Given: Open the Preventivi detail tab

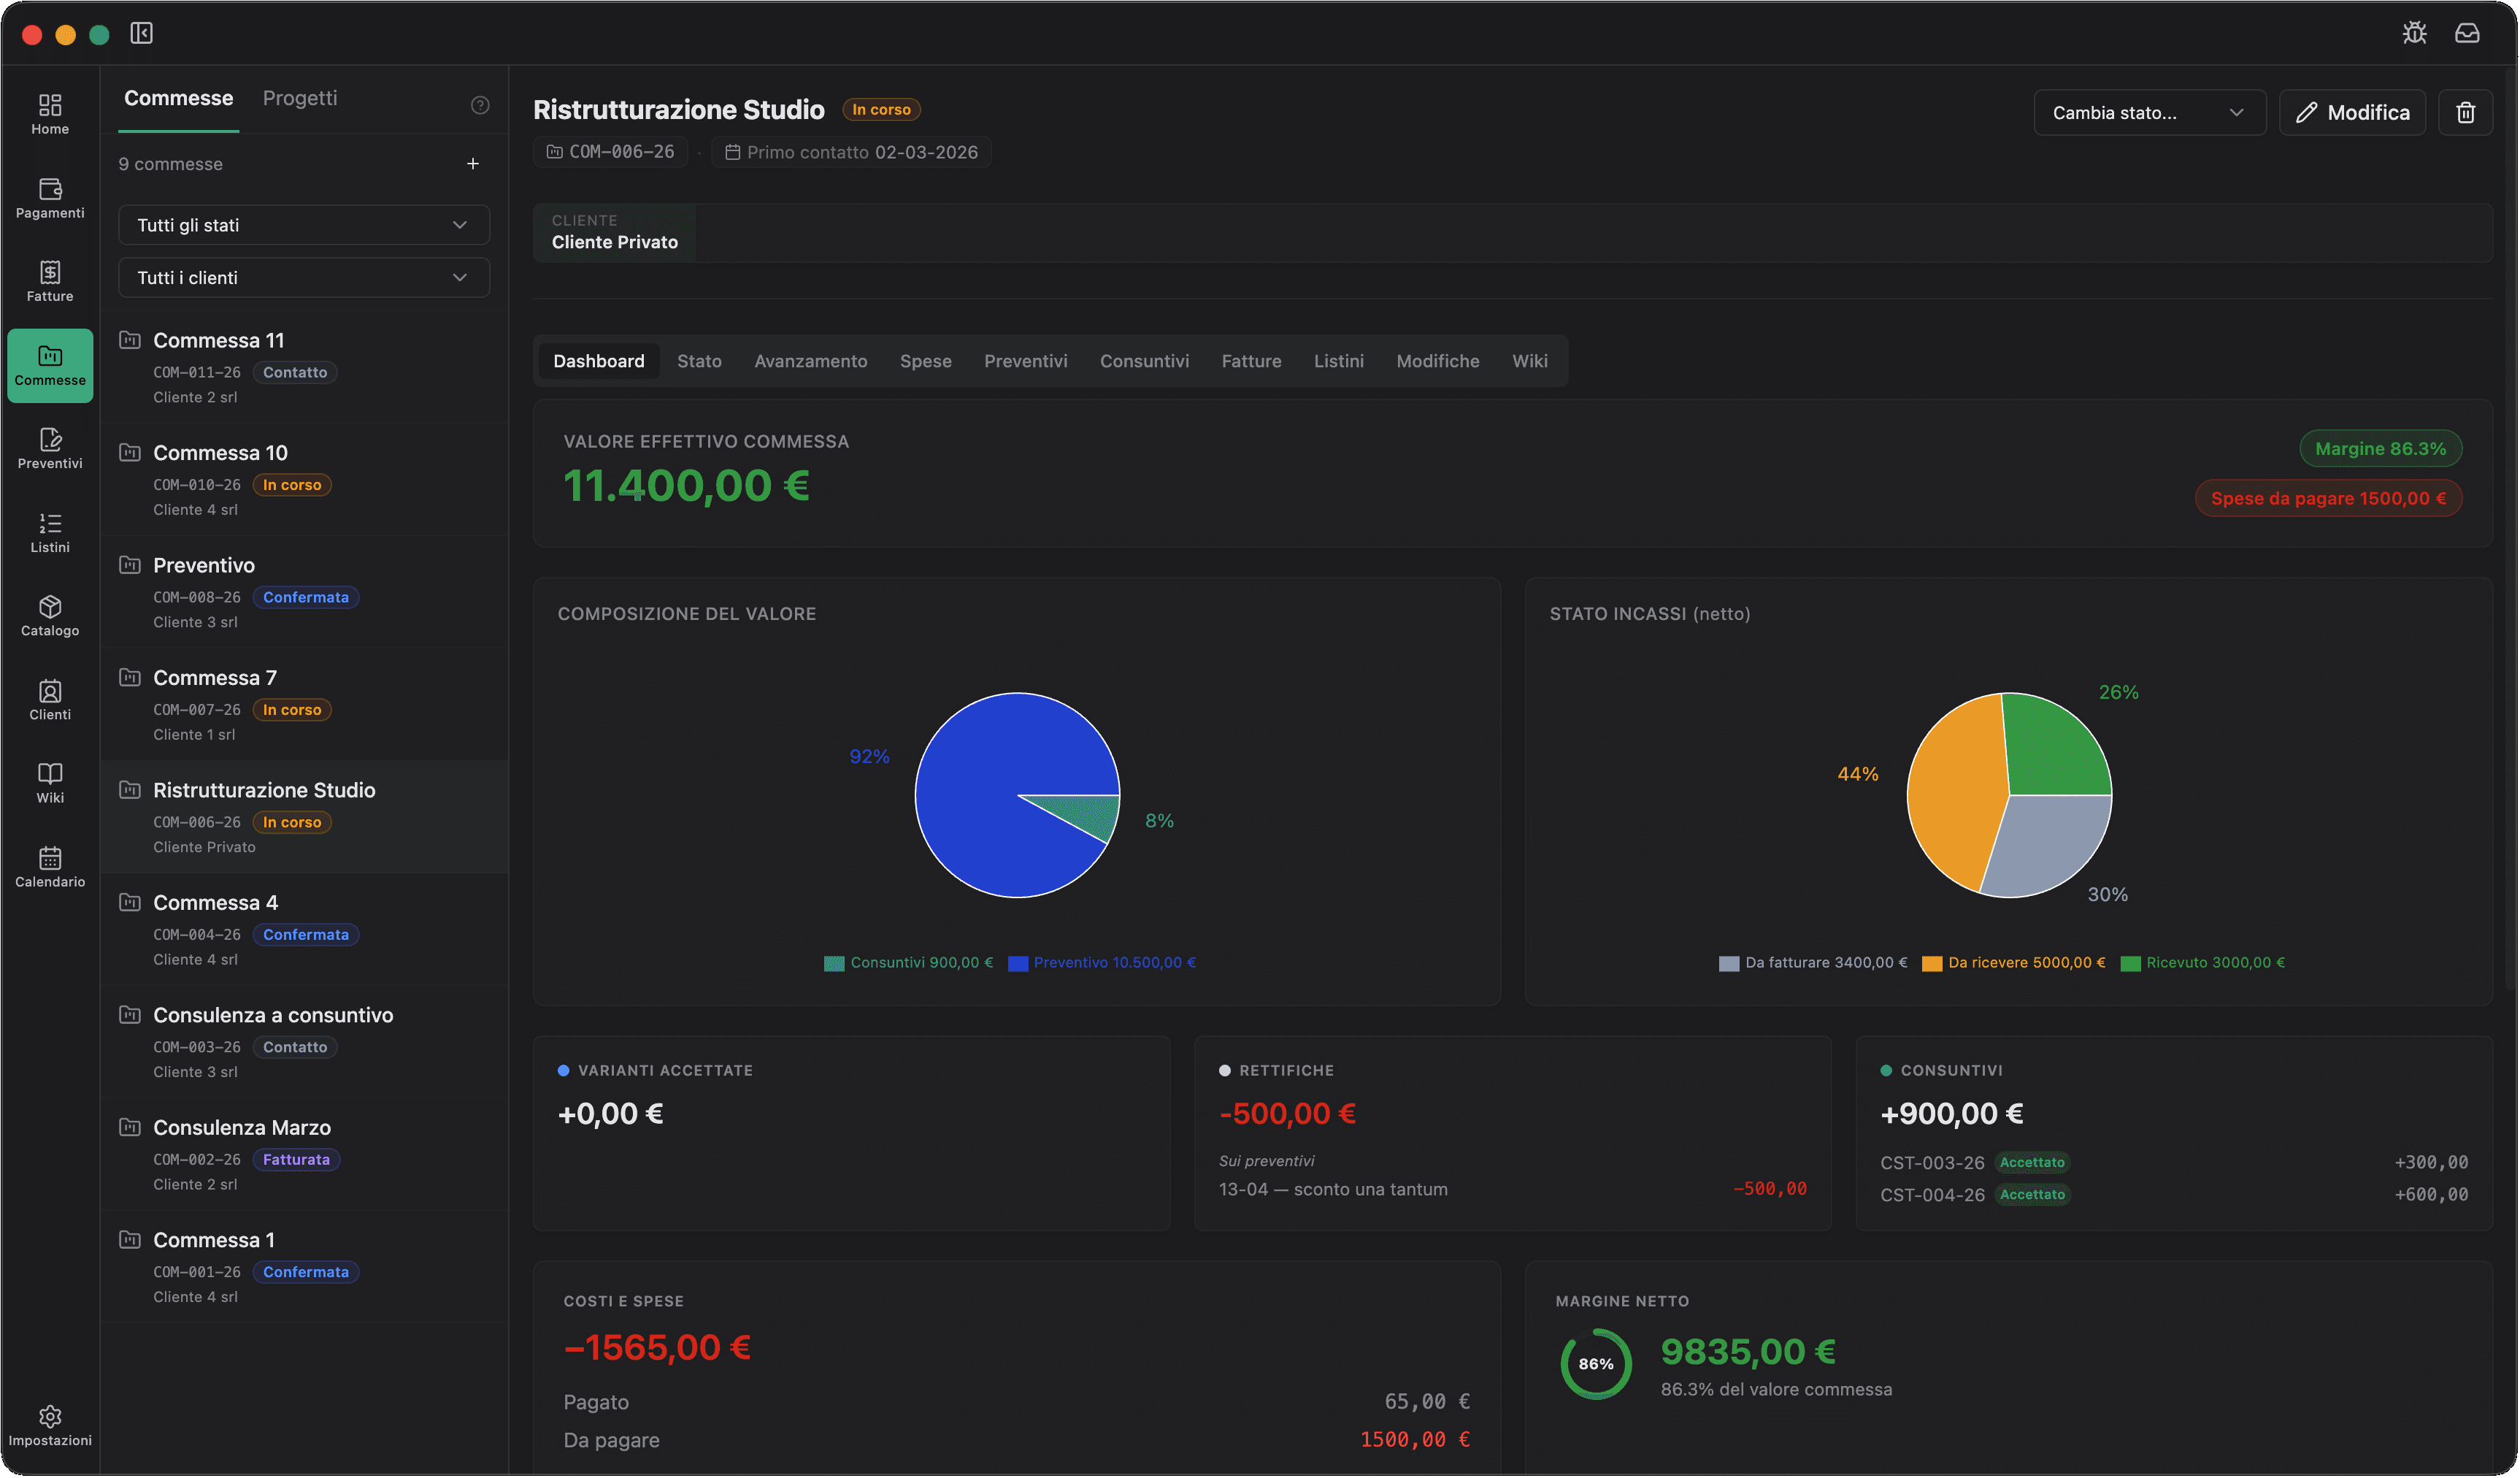Looking at the screenshot, I should (1026, 361).
